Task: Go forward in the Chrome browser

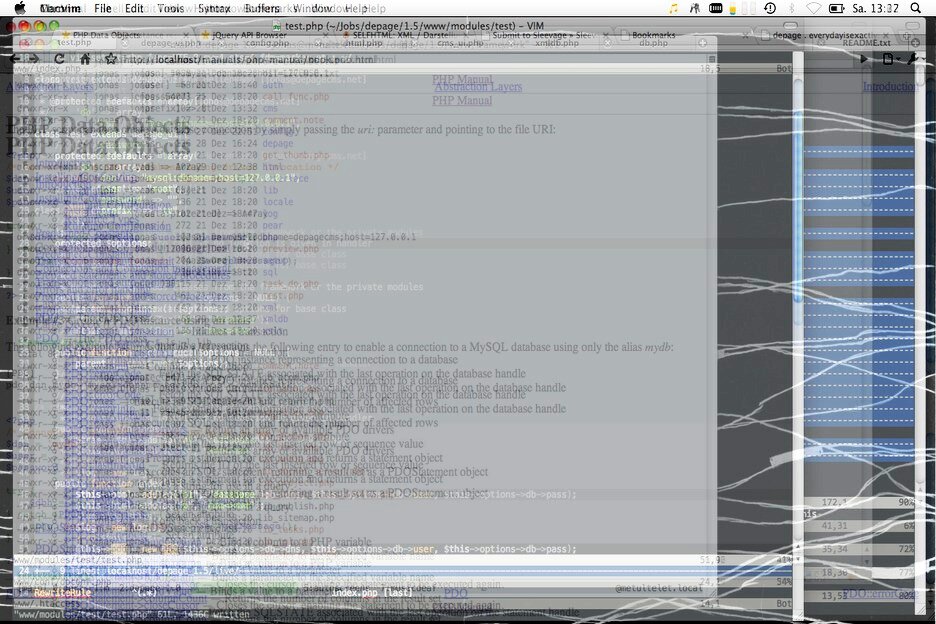Action: (x=34, y=59)
